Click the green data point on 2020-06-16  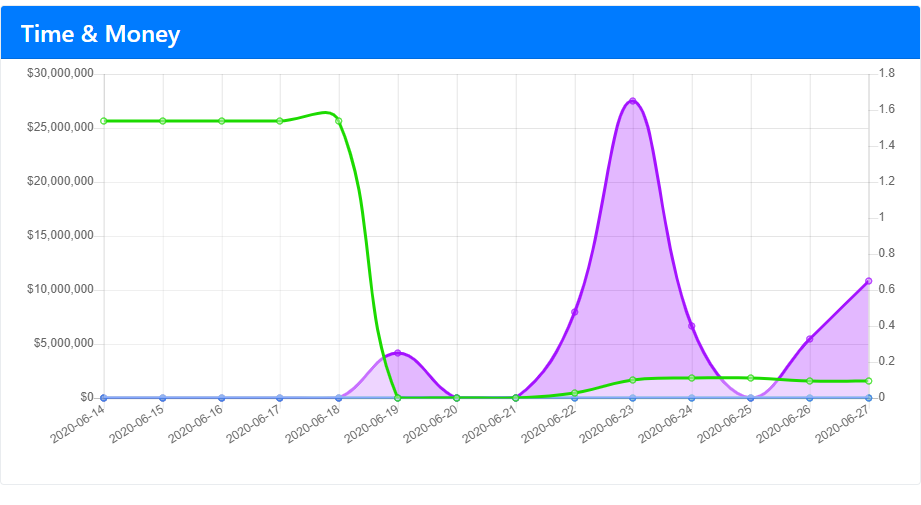tap(221, 121)
